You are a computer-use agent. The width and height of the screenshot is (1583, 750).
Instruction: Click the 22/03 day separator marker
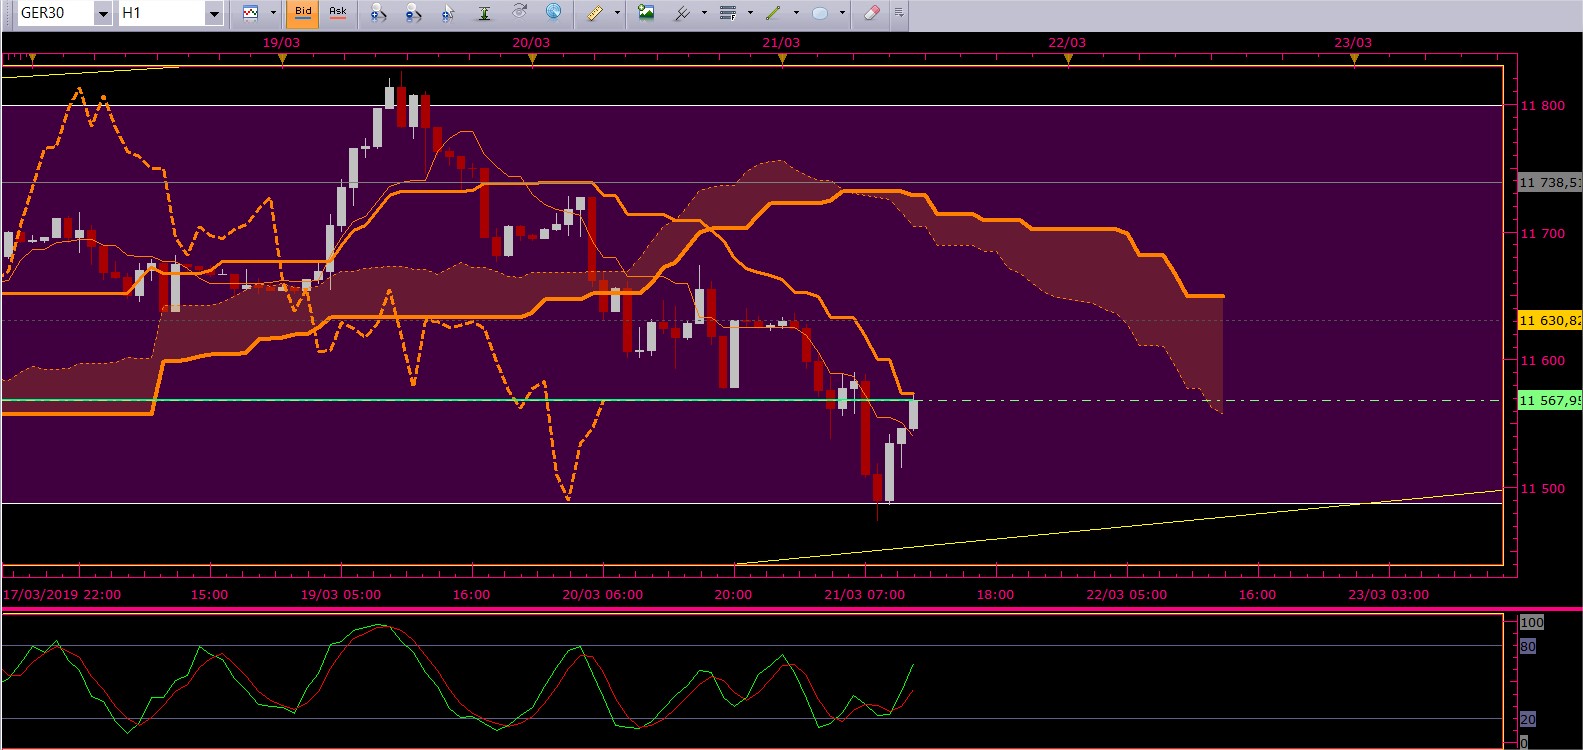point(1068,59)
